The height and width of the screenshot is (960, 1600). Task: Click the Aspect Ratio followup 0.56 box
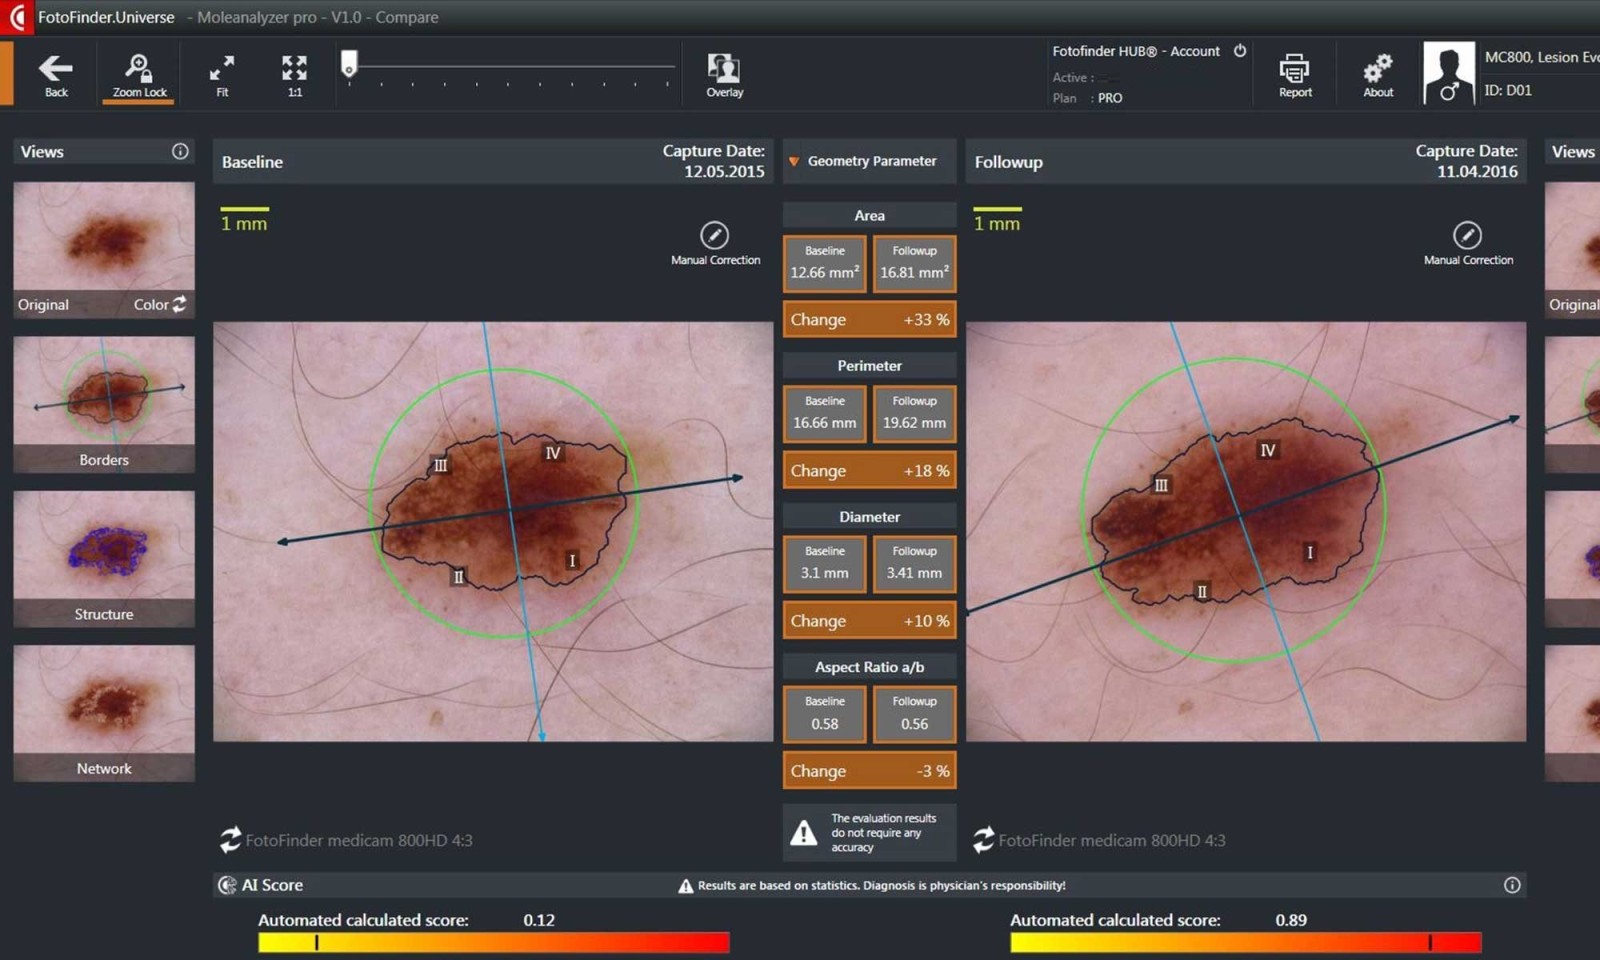(914, 714)
